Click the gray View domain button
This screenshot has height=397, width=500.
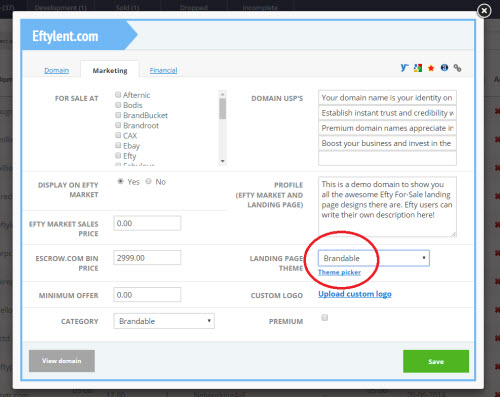pyautogui.click(x=62, y=361)
